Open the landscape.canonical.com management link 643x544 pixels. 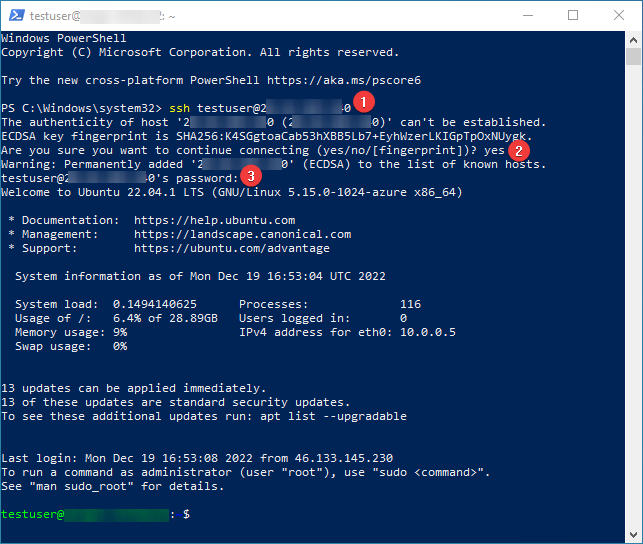[242, 234]
